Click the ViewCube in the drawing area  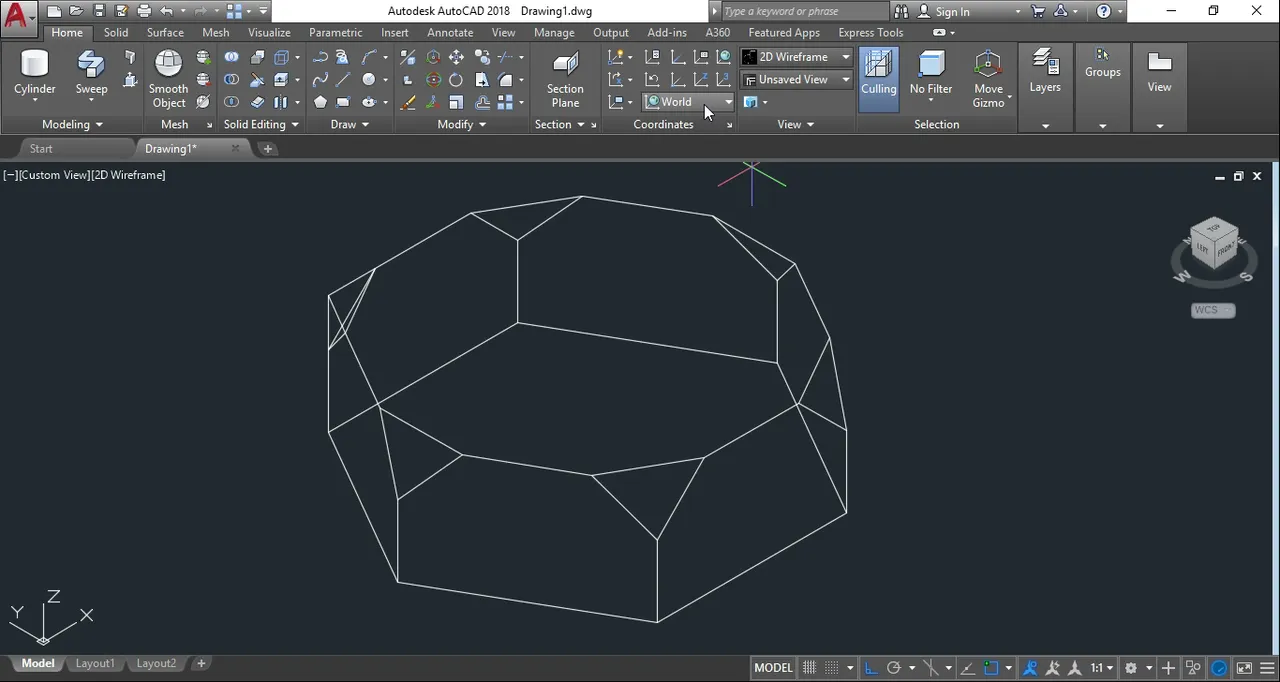[1213, 245]
